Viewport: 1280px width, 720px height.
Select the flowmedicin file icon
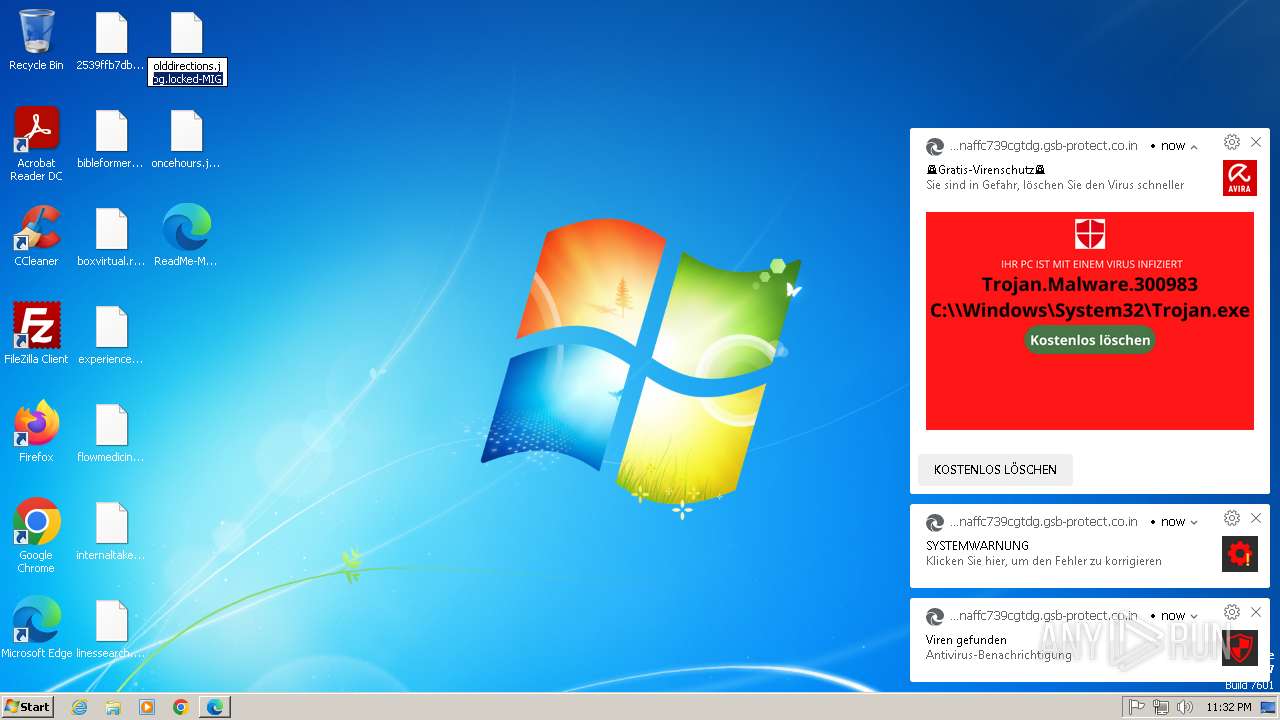[x=111, y=432]
